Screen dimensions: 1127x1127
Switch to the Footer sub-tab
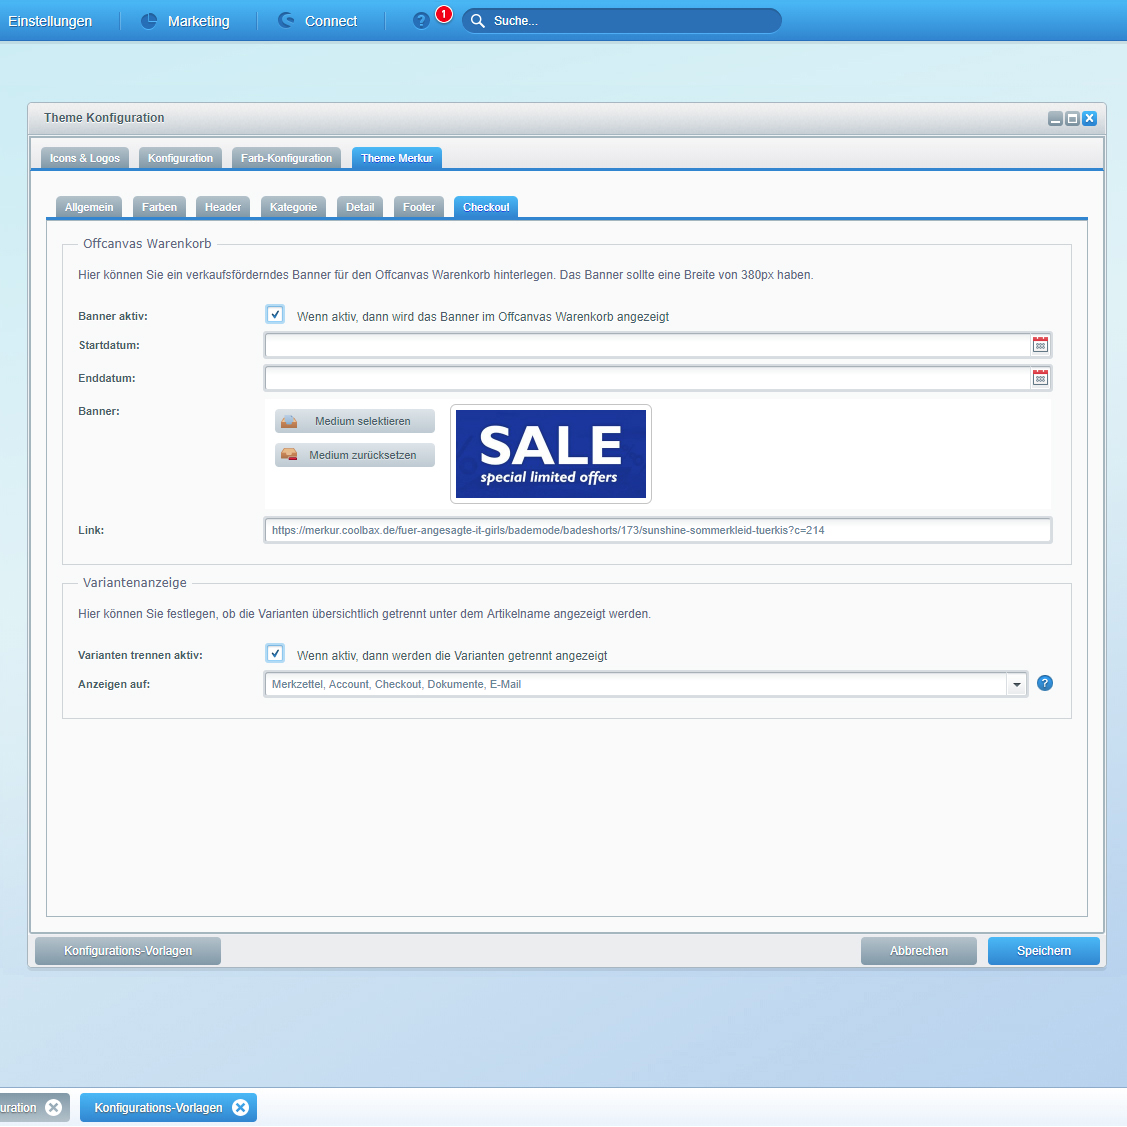click(x=419, y=207)
